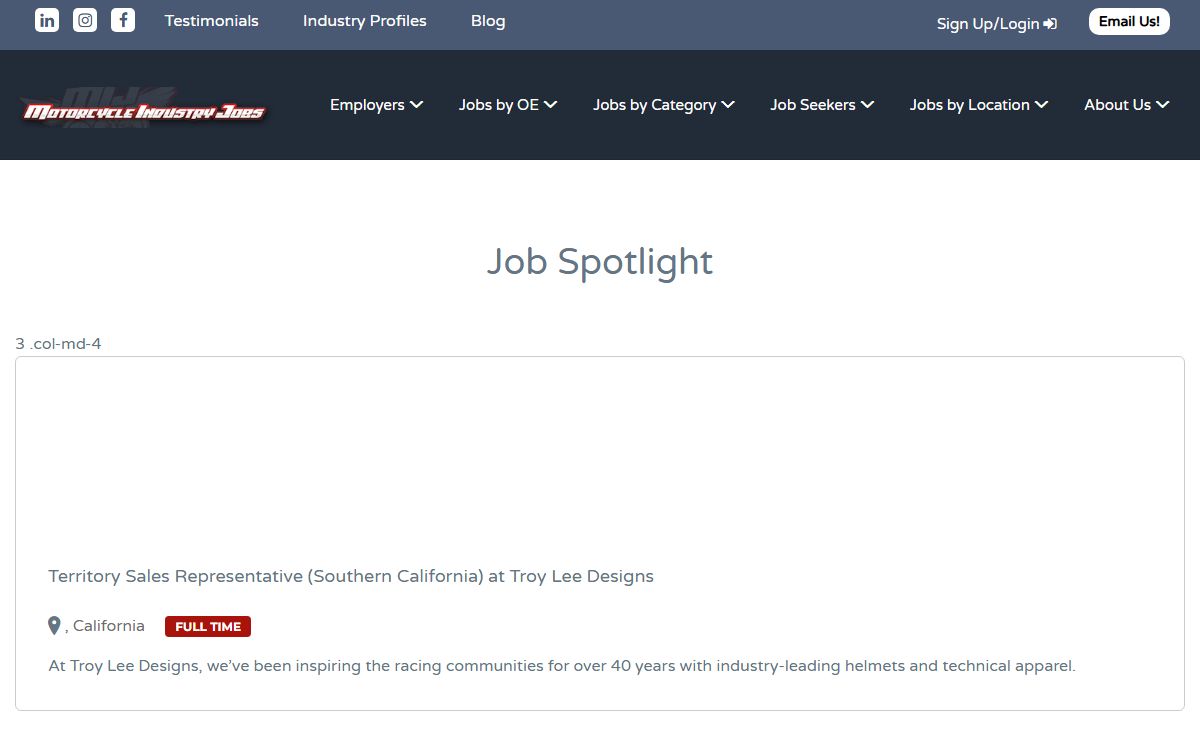Open Industry Profiles link

tap(365, 21)
